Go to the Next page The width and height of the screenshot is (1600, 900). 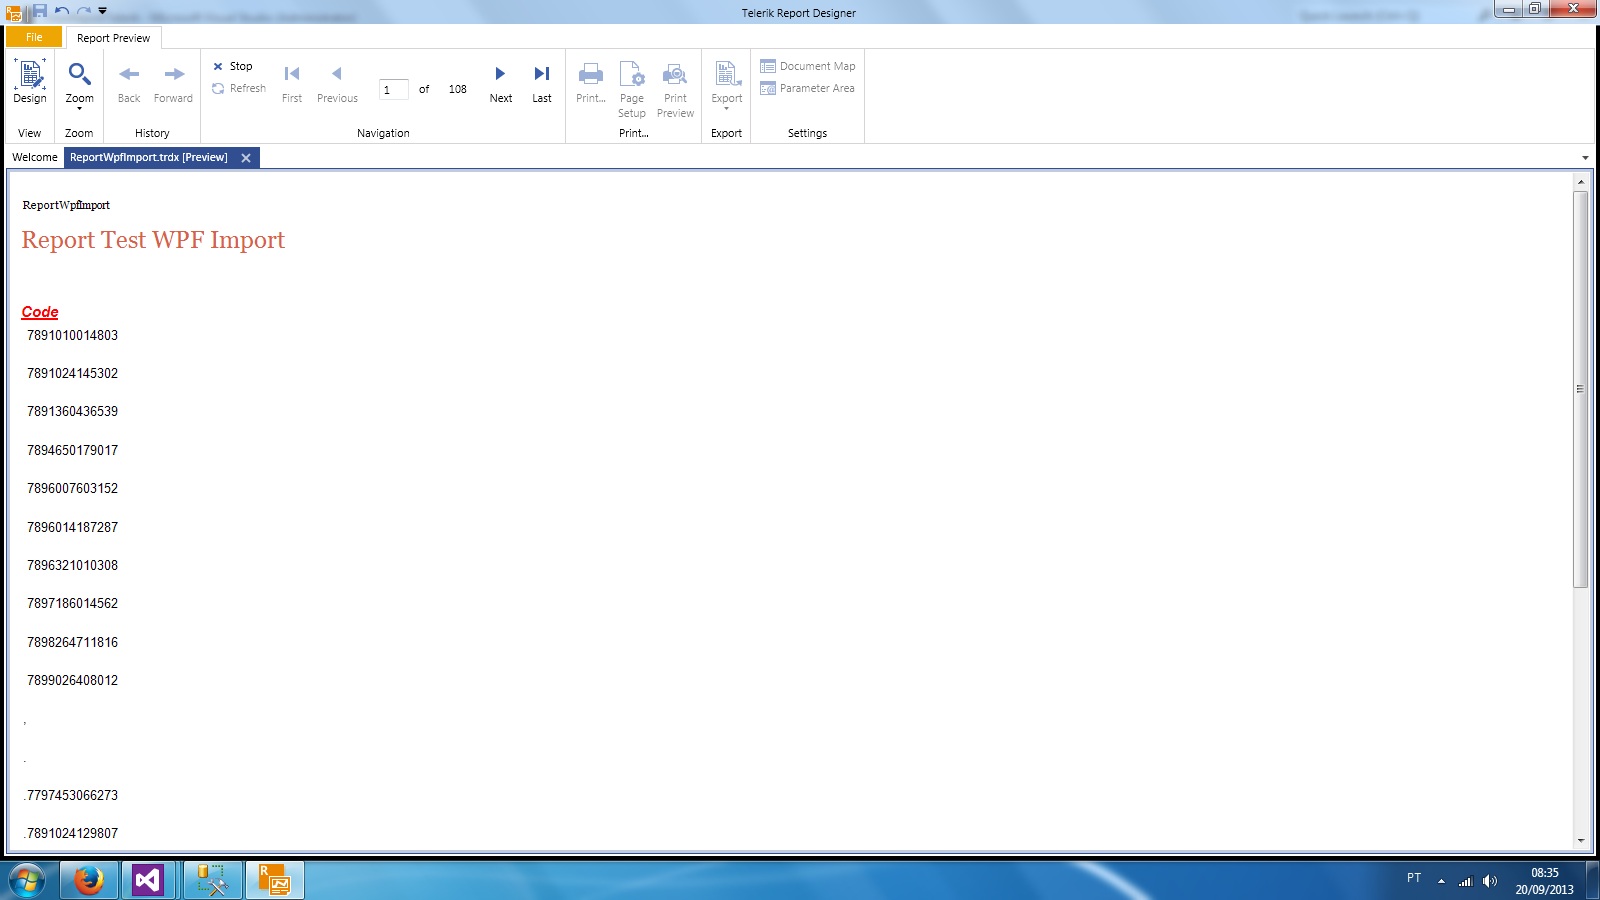[501, 83]
